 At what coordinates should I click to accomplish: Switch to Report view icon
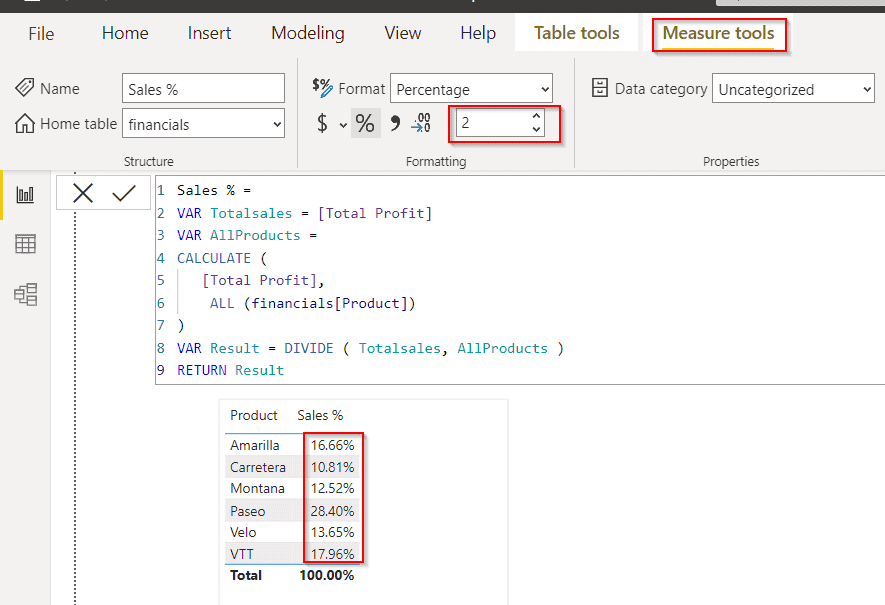point(25,195)
